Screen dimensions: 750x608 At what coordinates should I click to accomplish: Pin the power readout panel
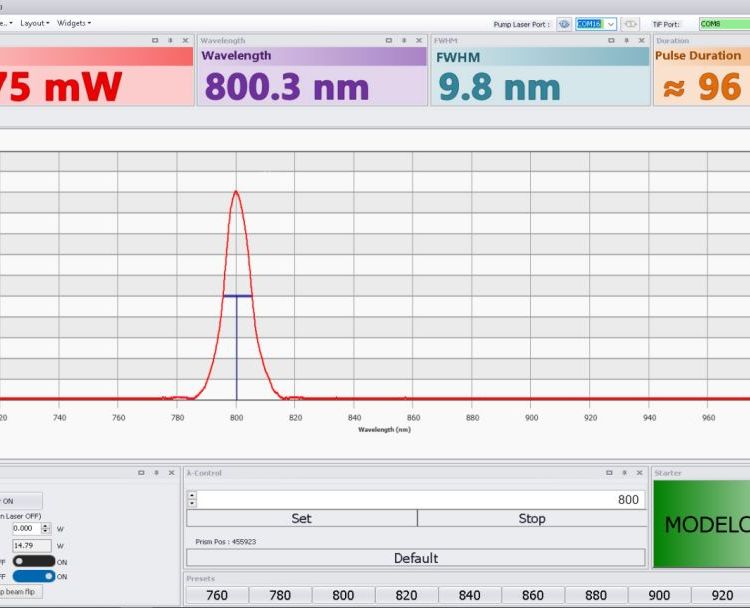coord(170,41)
